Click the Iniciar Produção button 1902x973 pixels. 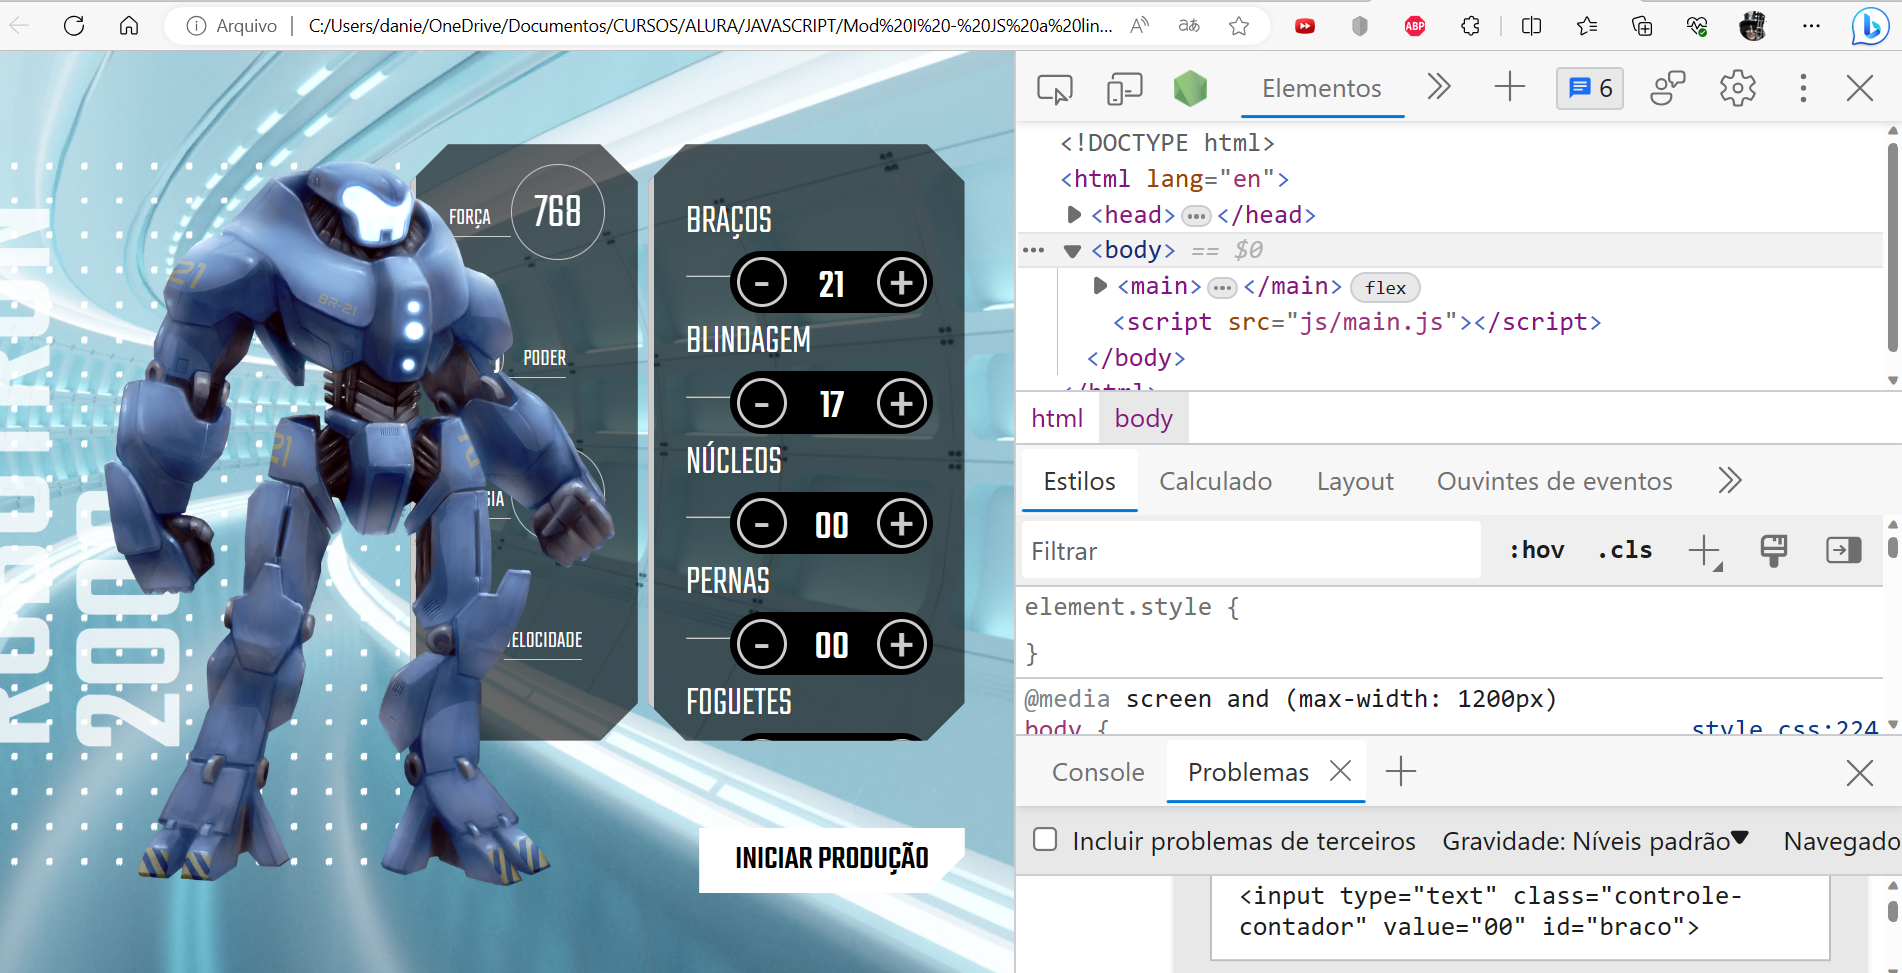tap(832, 859)
